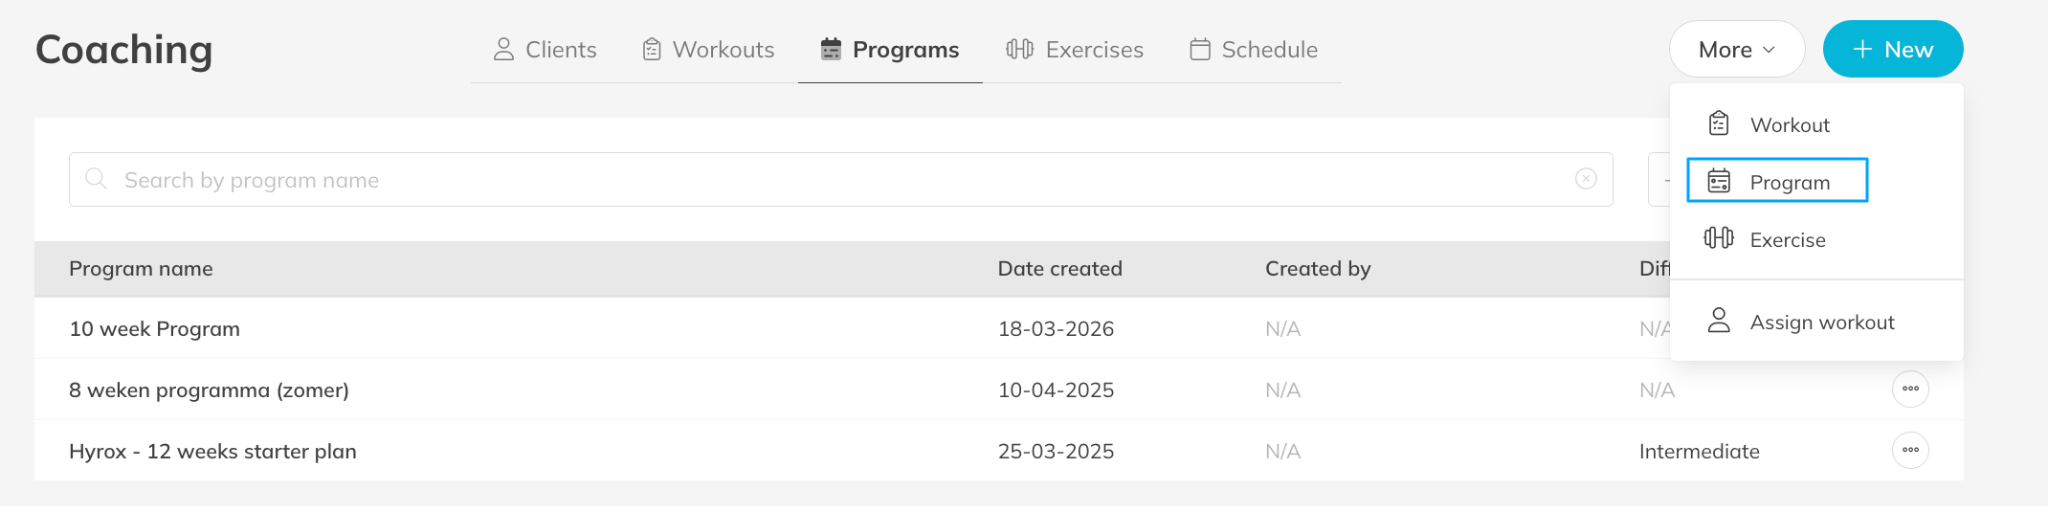Open the 10 week Program row
Screen dimensions: 2048x506
pyautogui.click(x=155, y=329)
